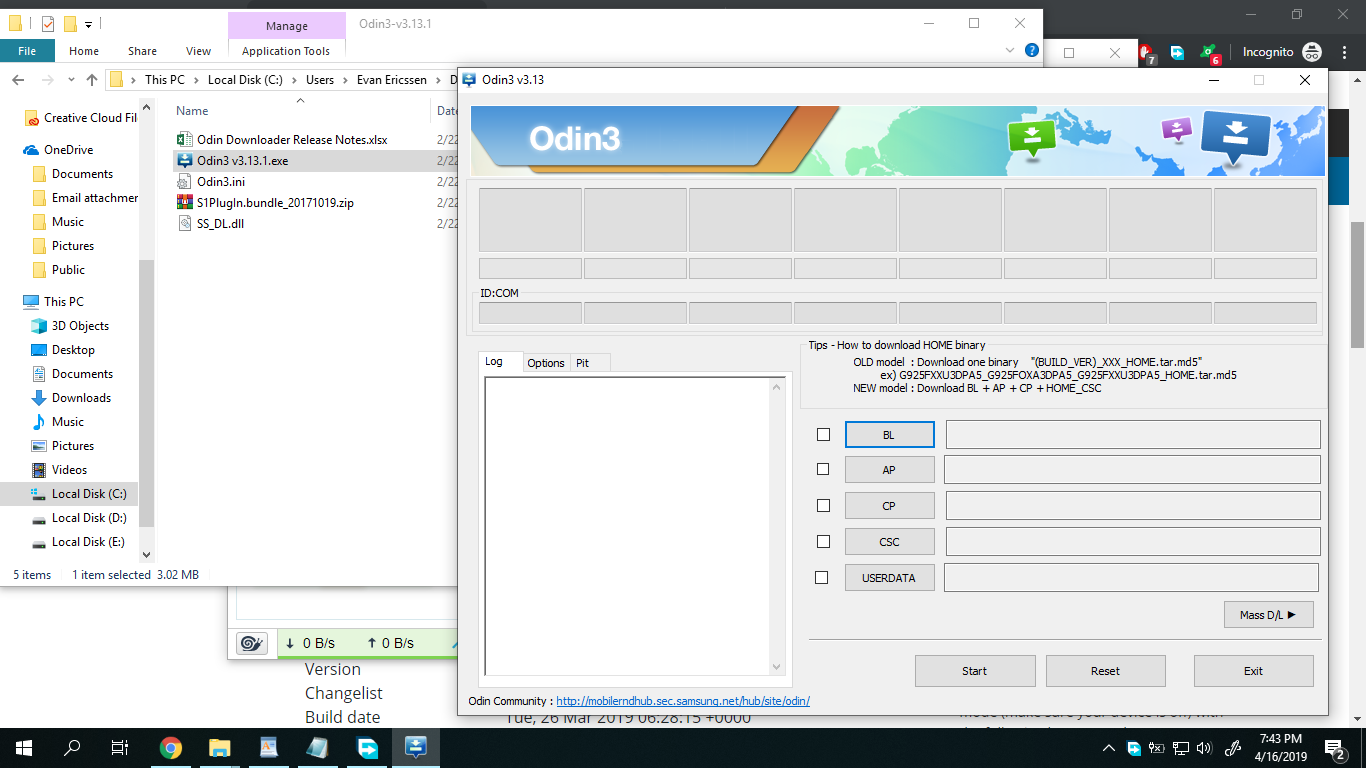
Task: Show hidden system tray icons
Action: coord(1108,748)
